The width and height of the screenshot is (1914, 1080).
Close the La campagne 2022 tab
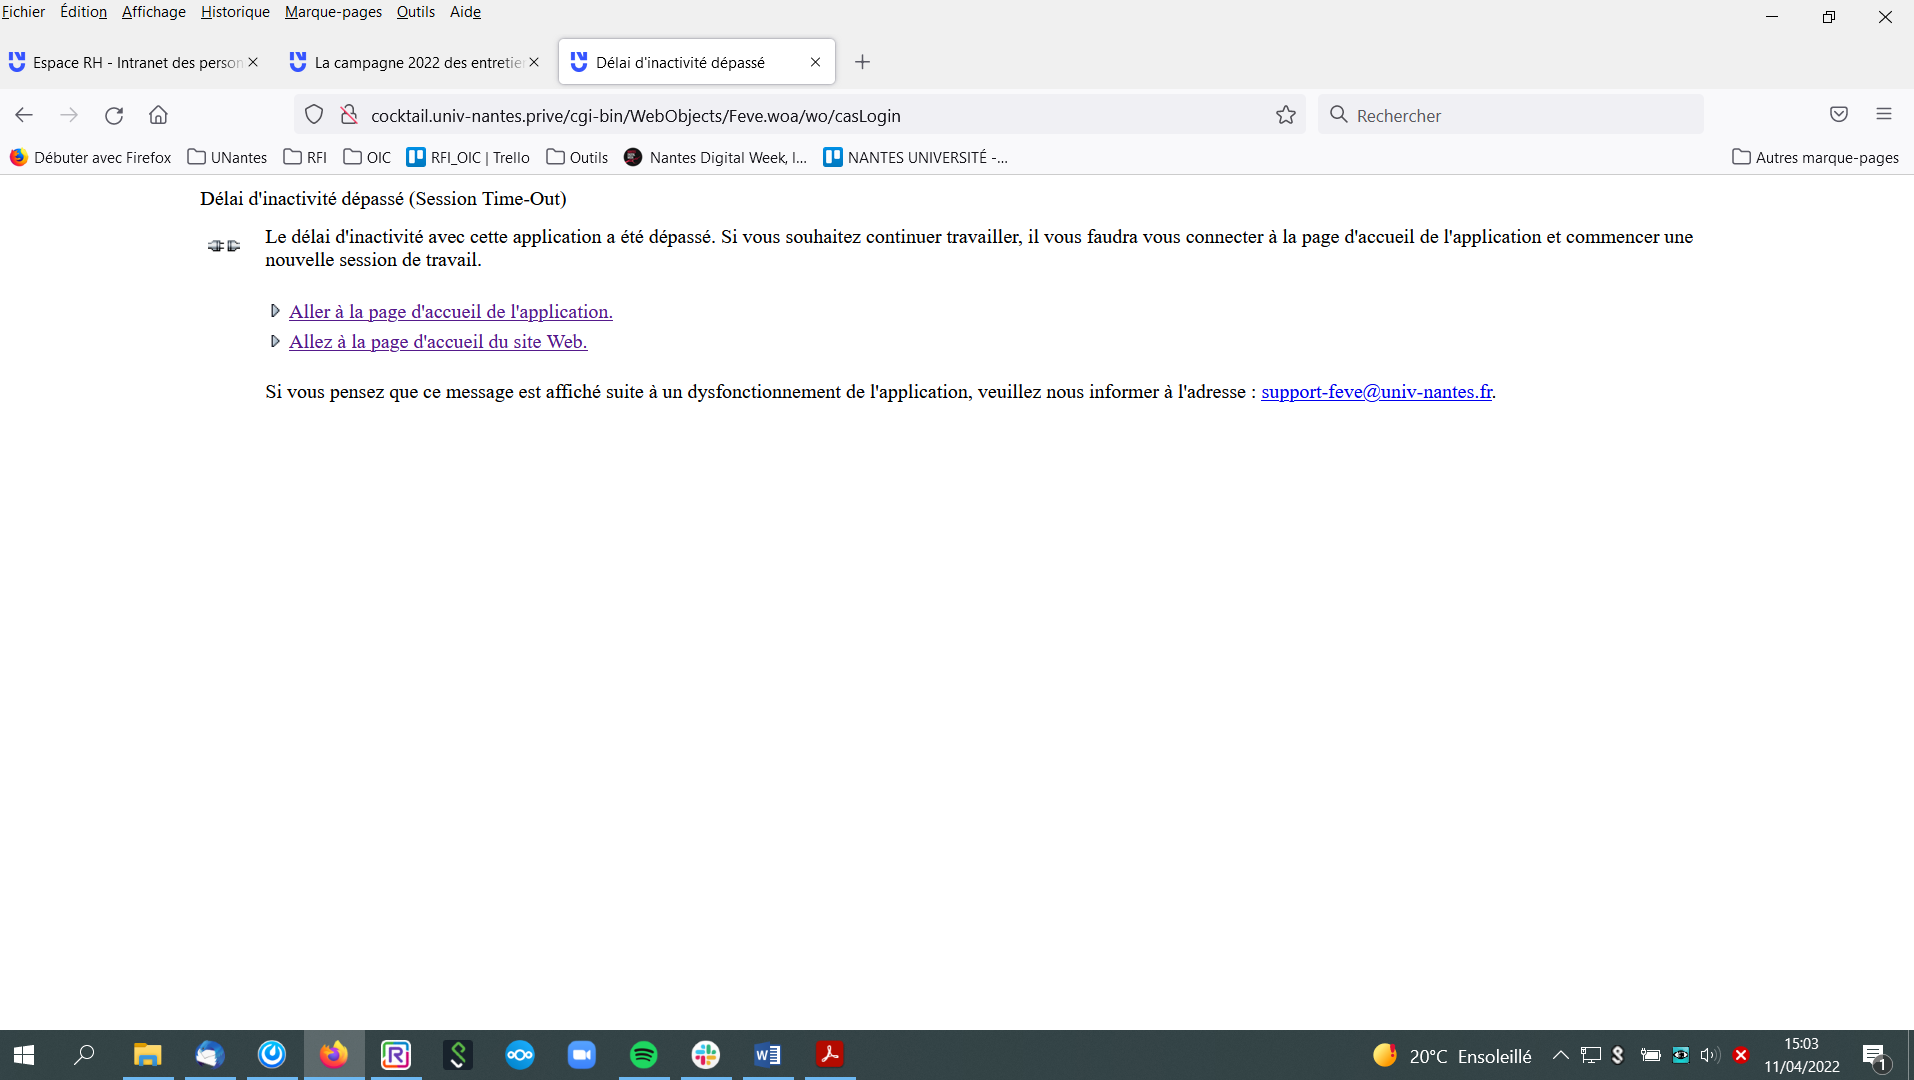tap(534, 62)
